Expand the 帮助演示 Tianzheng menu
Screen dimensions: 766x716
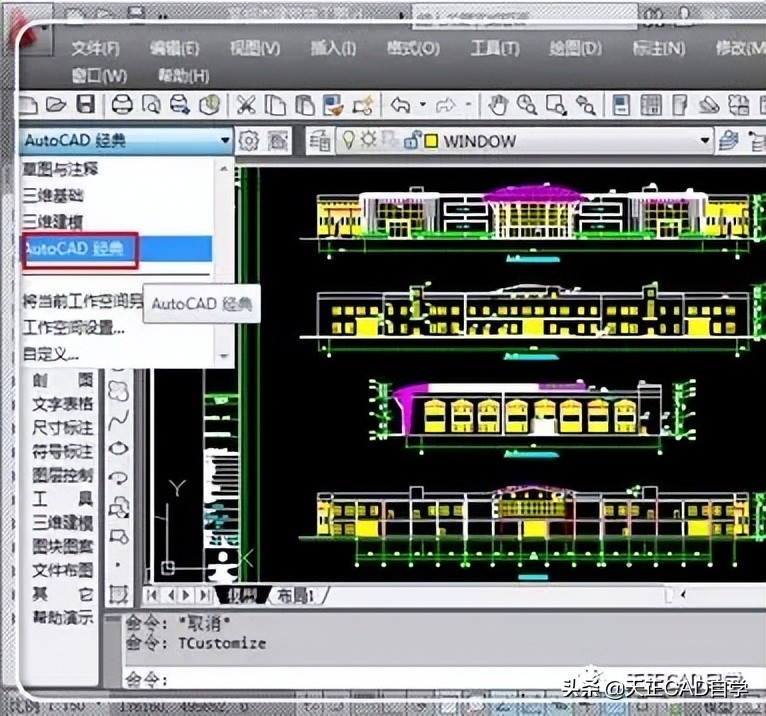click(x=63, y=618)
